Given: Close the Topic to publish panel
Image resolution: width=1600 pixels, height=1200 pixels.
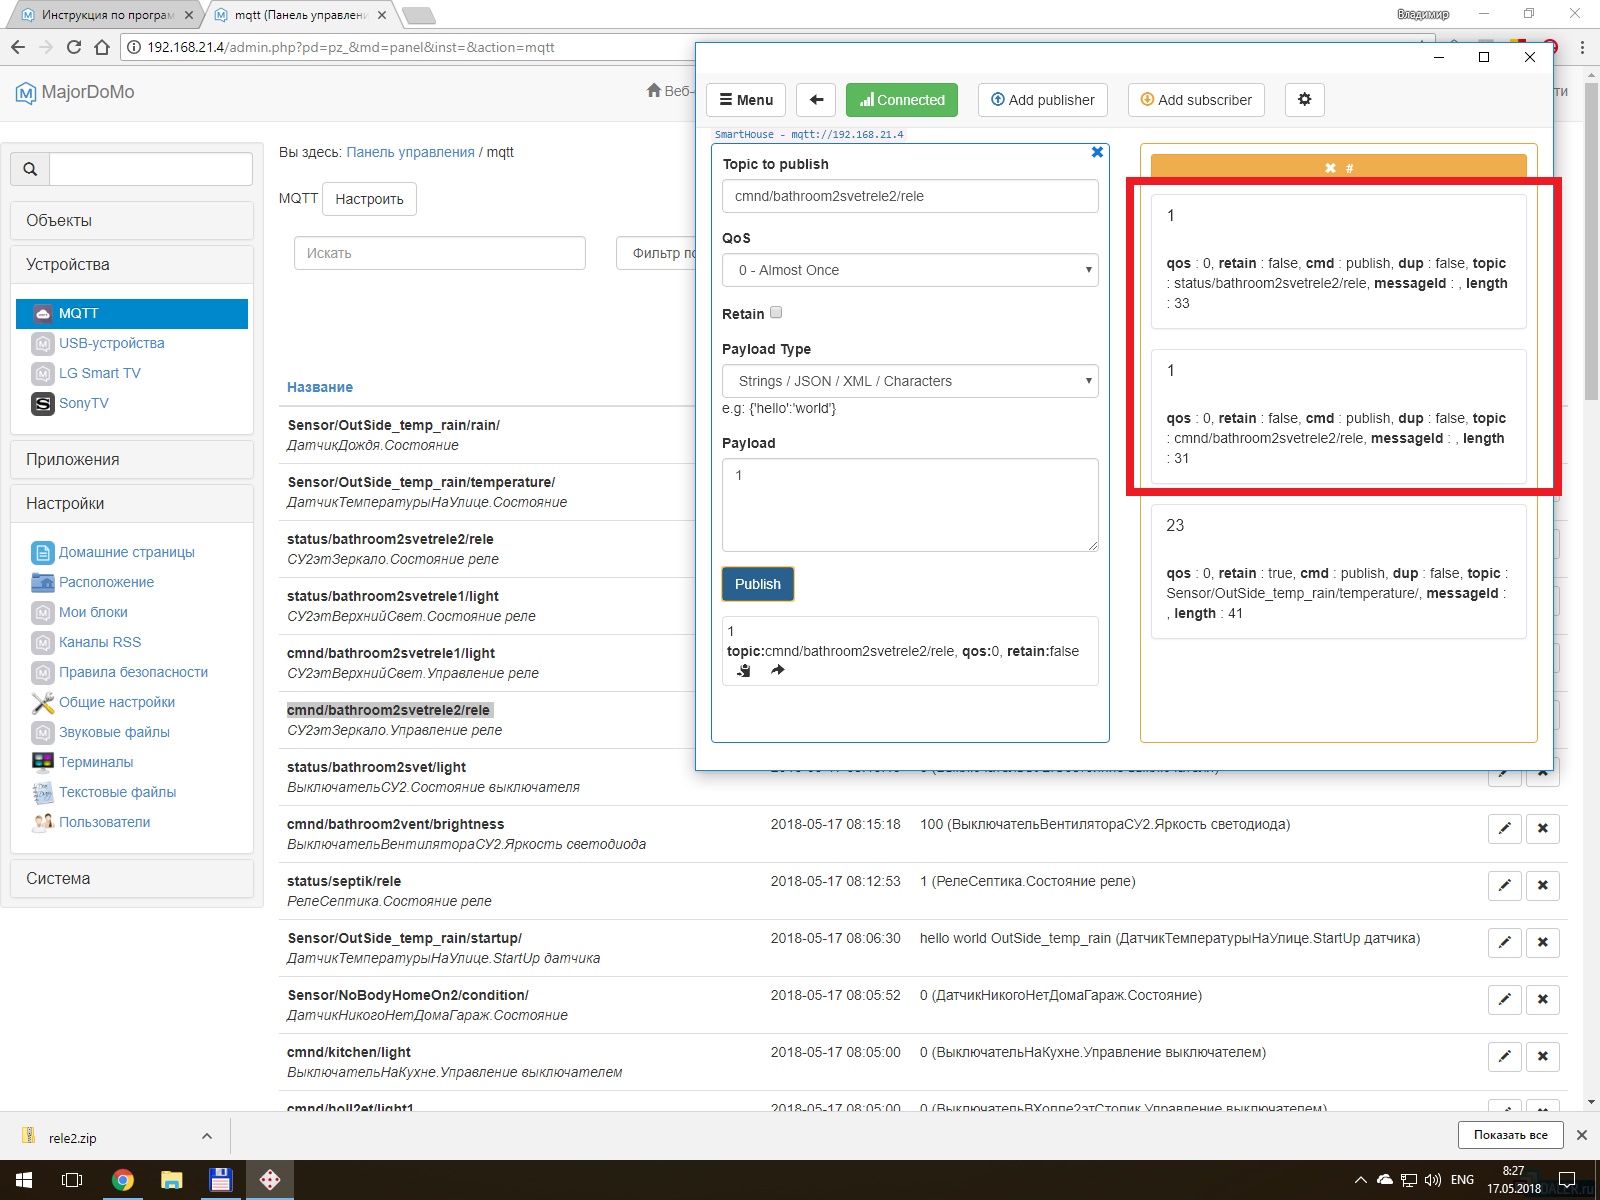Looking at the screenshot, I should point(1097,152).
